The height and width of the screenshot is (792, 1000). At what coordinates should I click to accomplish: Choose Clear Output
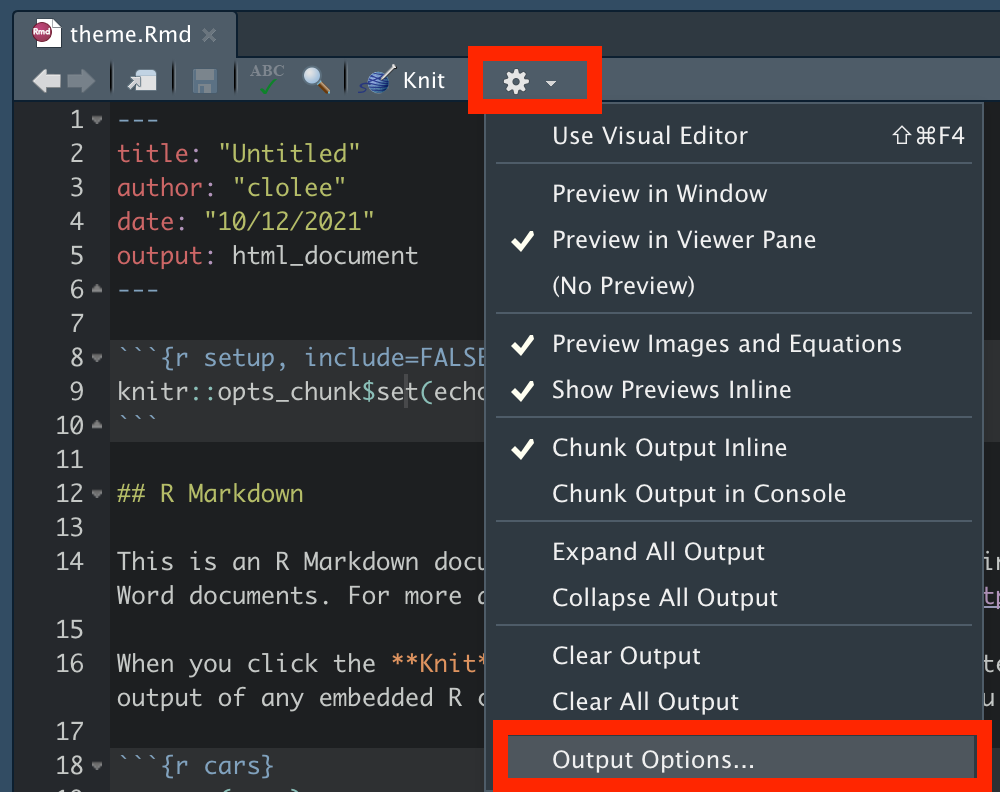coord(733,656)
